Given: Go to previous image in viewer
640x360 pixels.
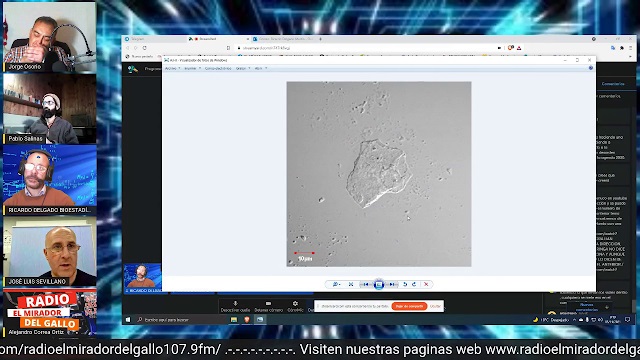Looking at the screenshot, I should (x=366, y=284).
